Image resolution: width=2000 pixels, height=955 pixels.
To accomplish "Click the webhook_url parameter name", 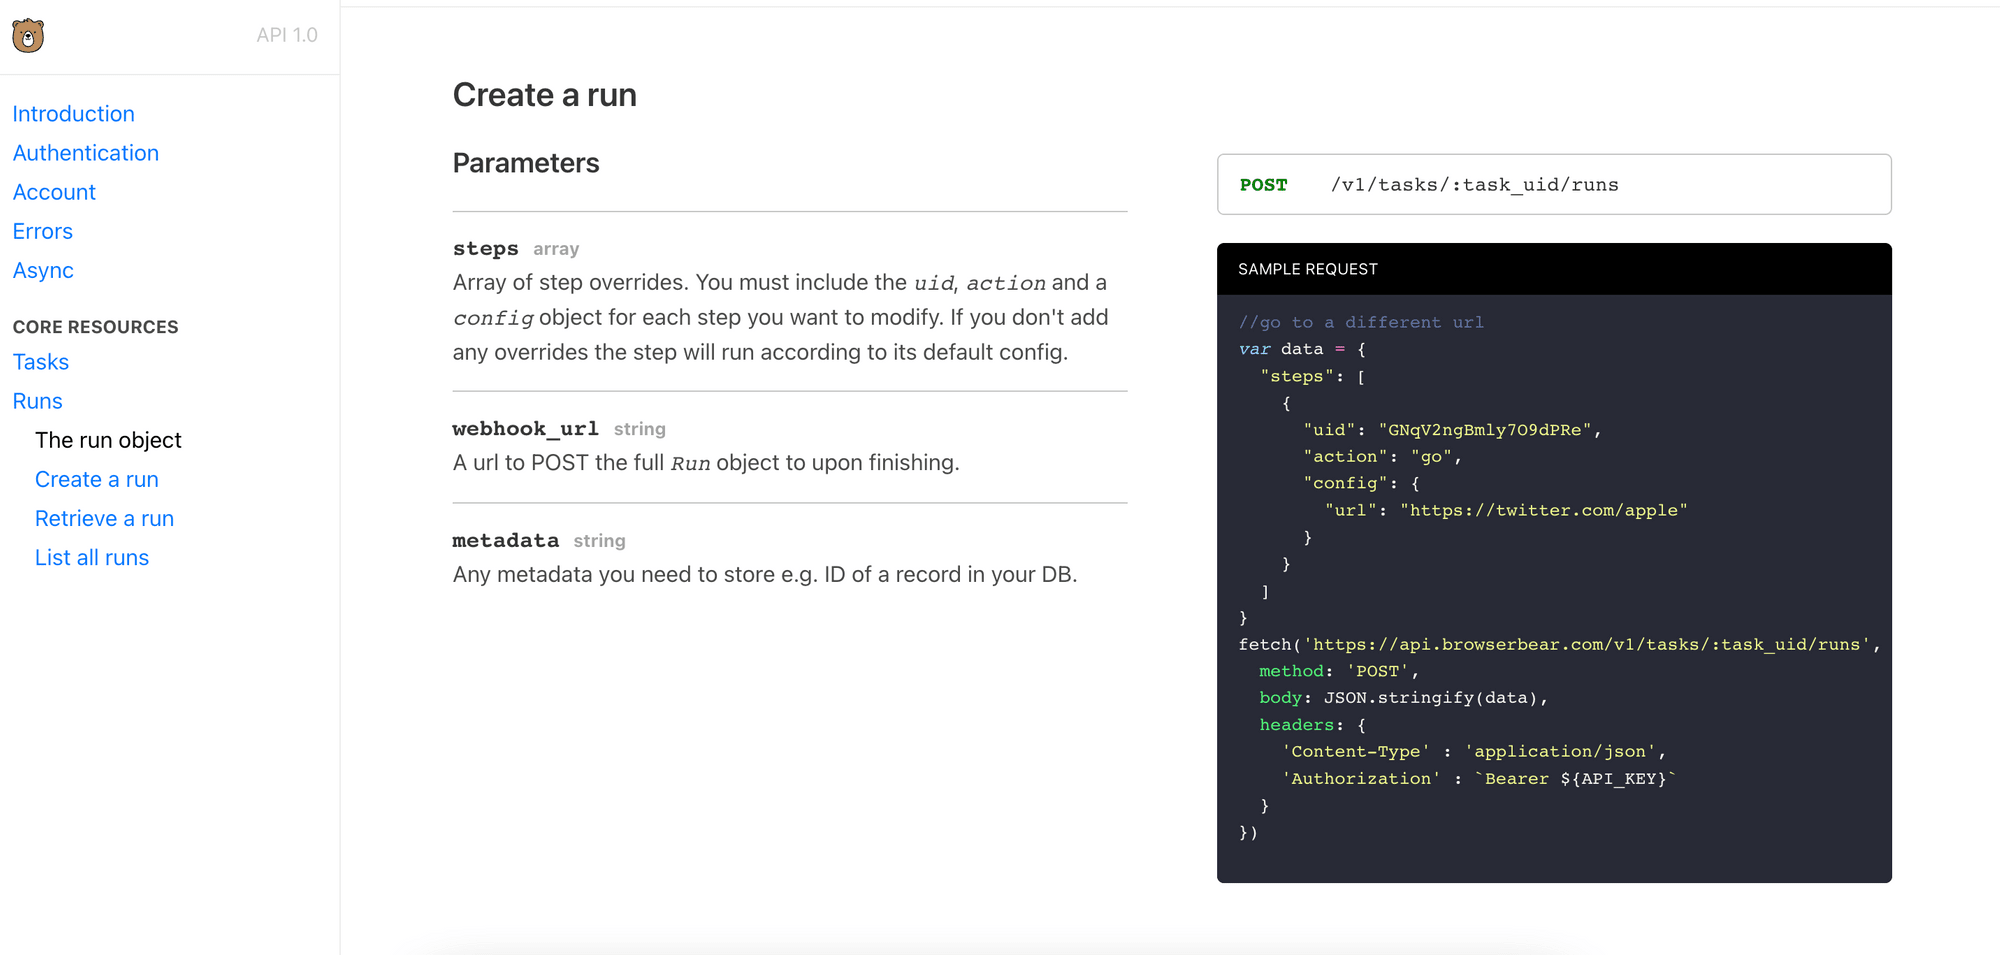I will 525,428.
